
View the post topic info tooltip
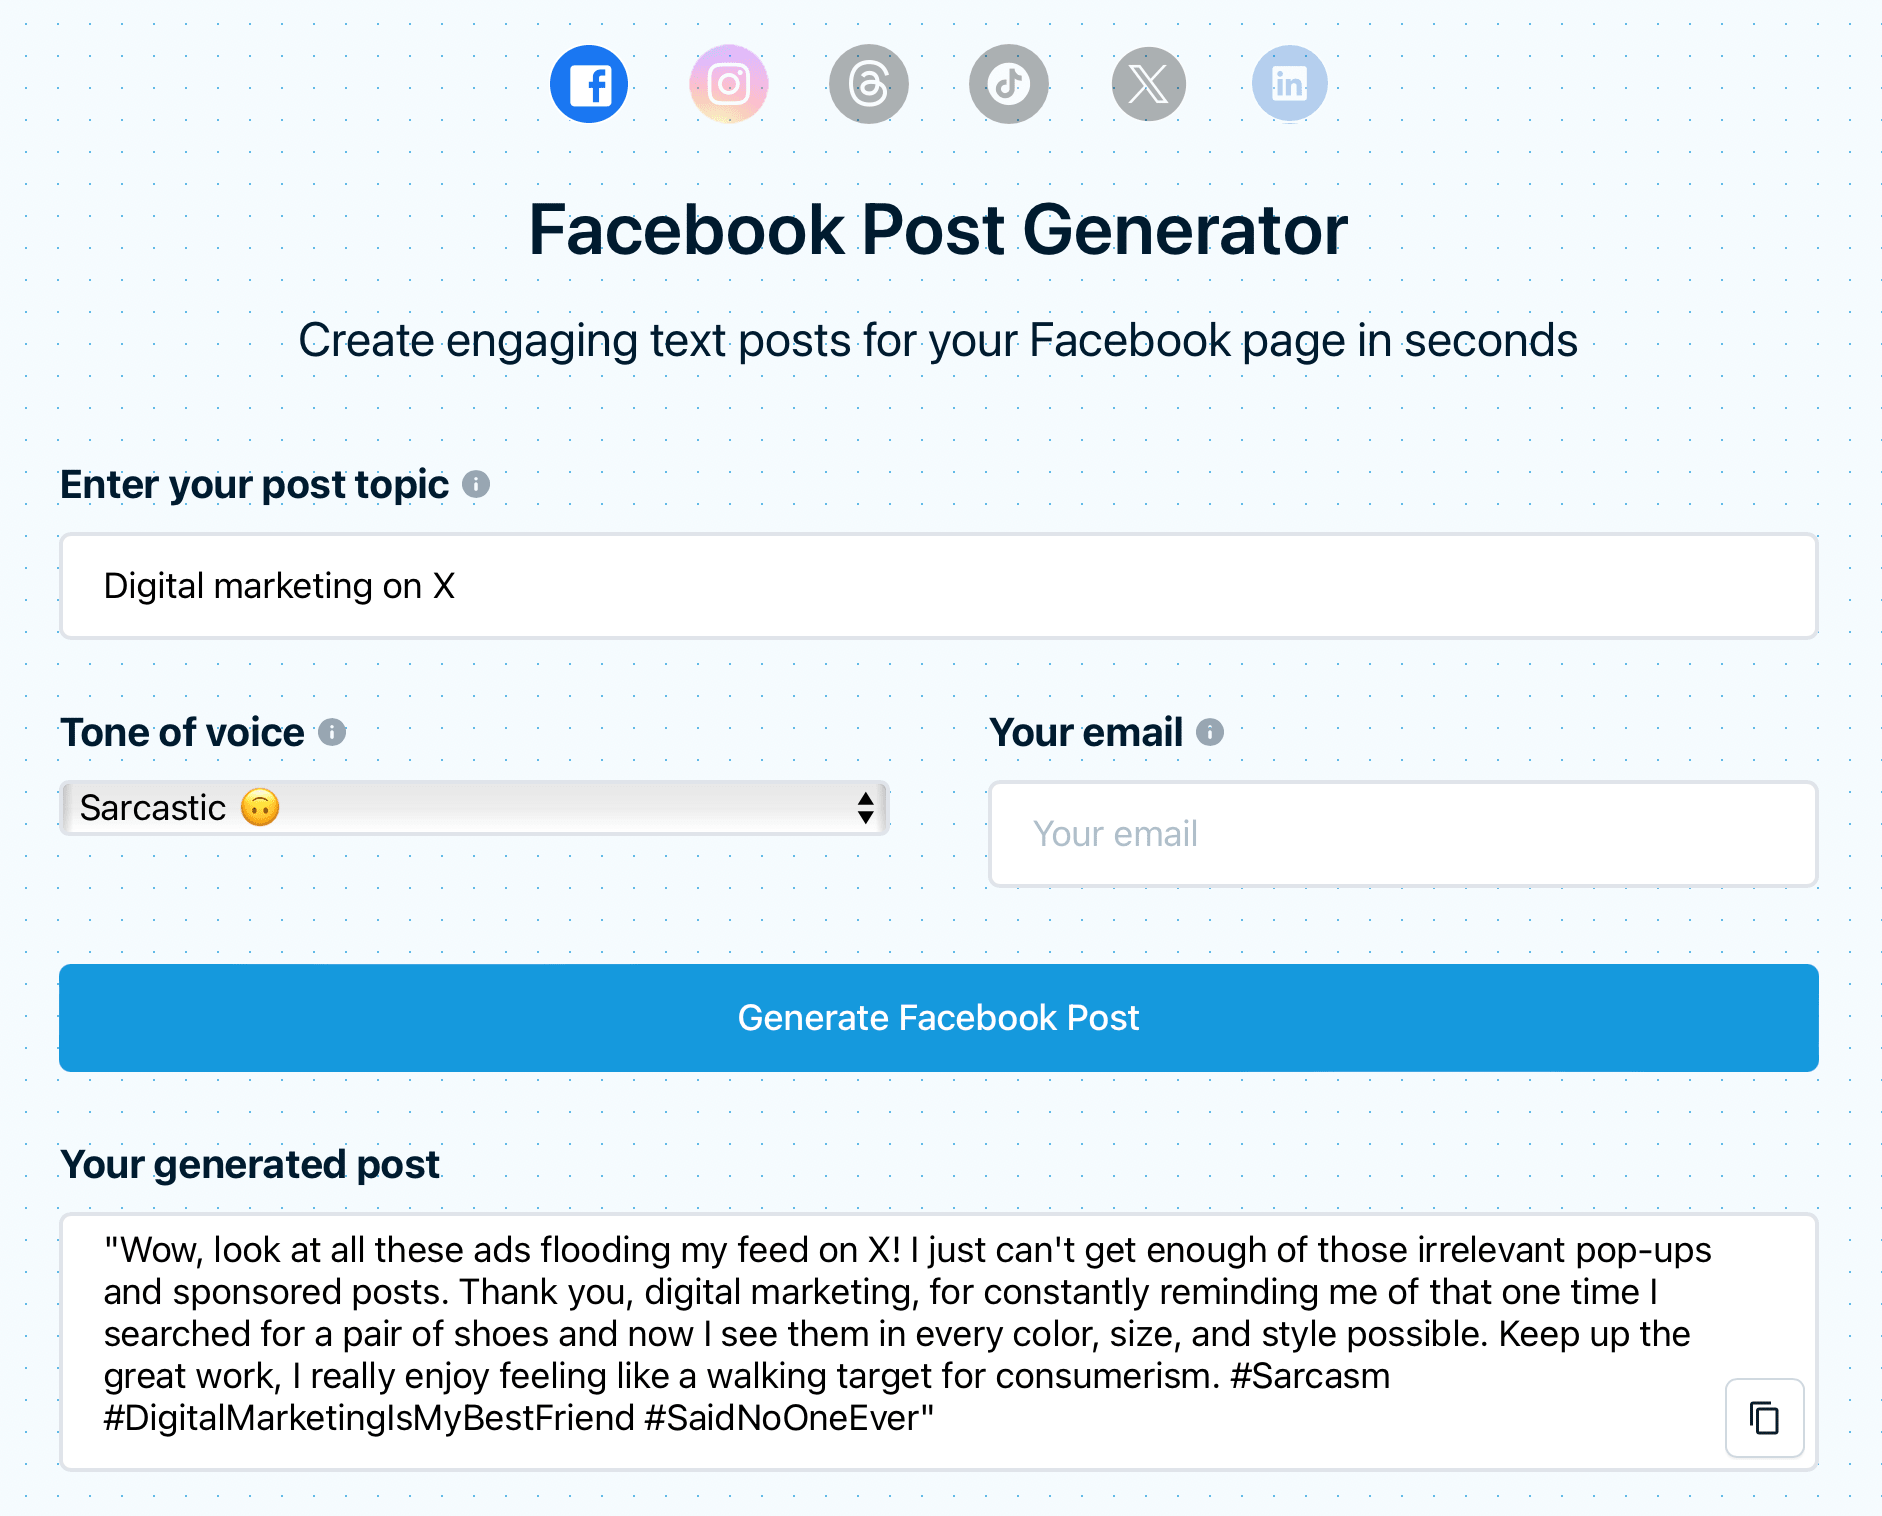tap(477, 484)
